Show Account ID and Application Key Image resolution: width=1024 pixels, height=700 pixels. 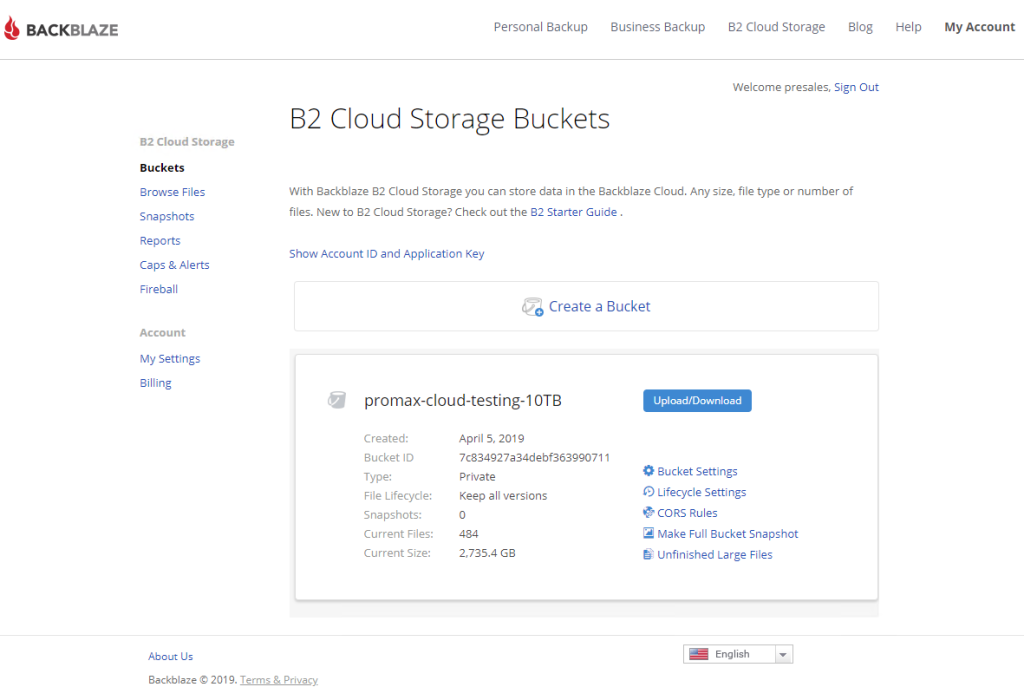click(x=387, y=253)
